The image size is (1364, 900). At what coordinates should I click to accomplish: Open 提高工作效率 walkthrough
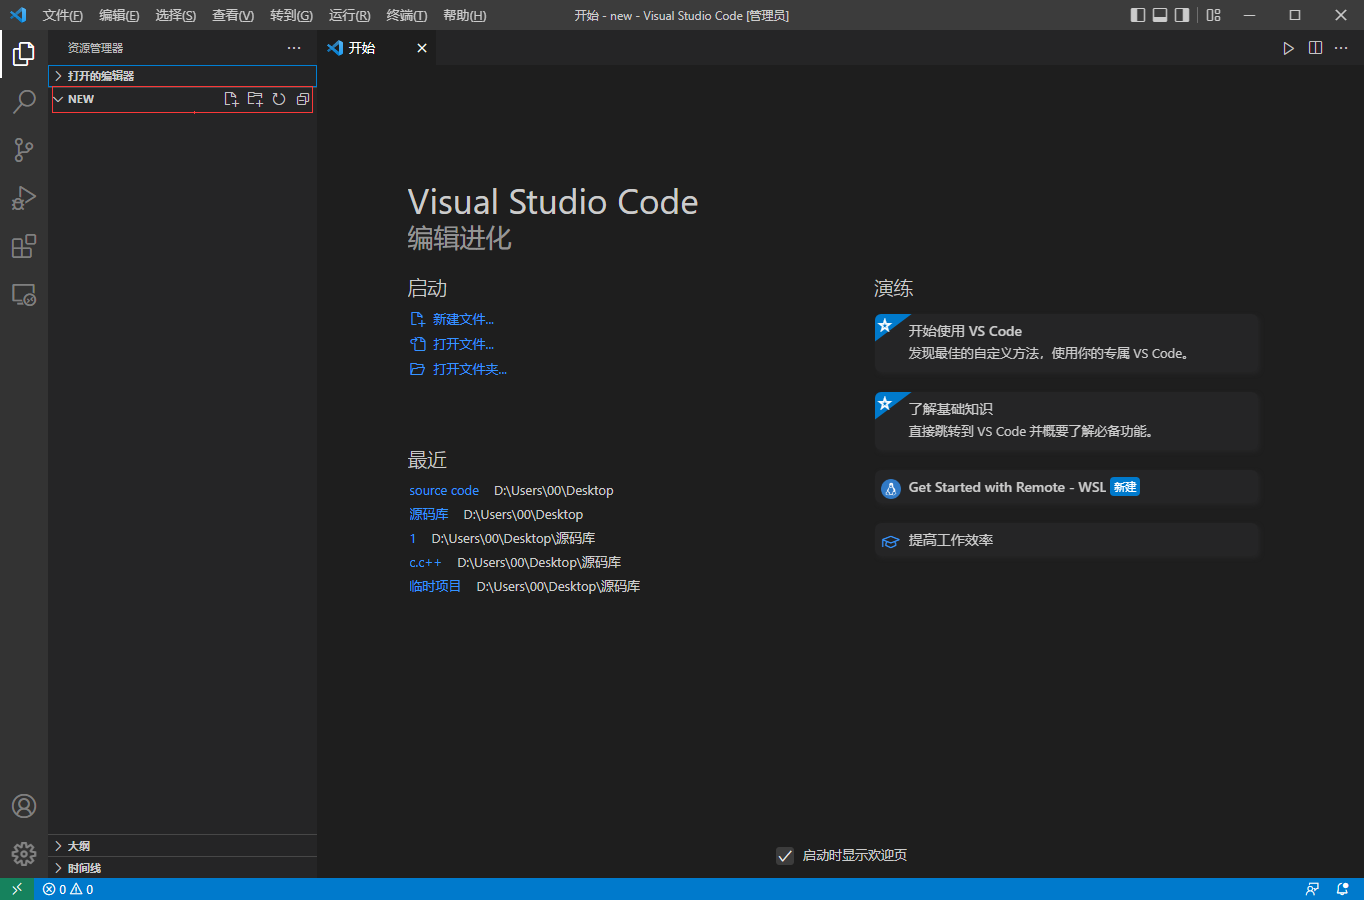point(1067,540)
